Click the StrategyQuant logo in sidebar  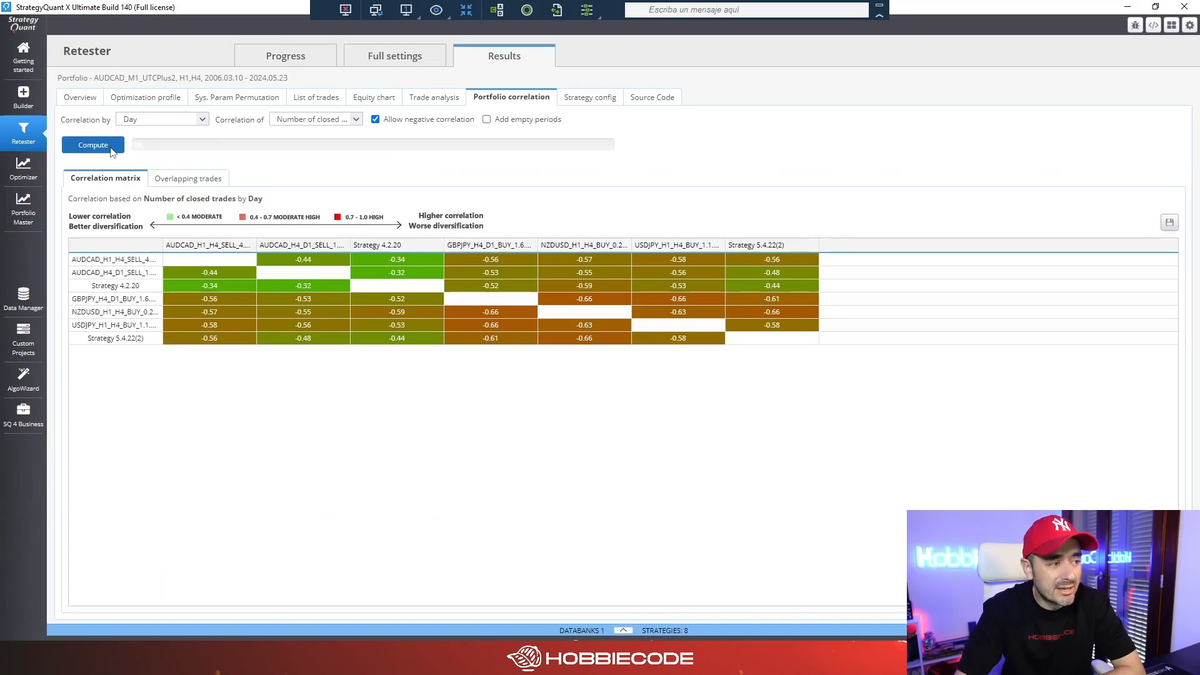23,23
